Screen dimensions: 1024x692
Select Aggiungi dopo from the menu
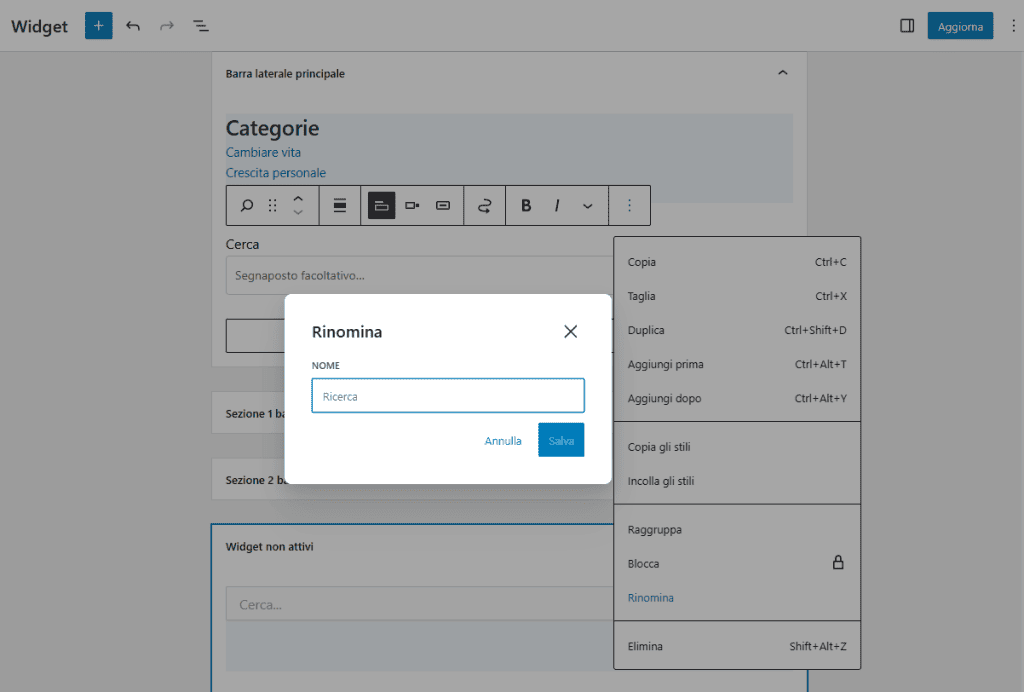[737, 398]
